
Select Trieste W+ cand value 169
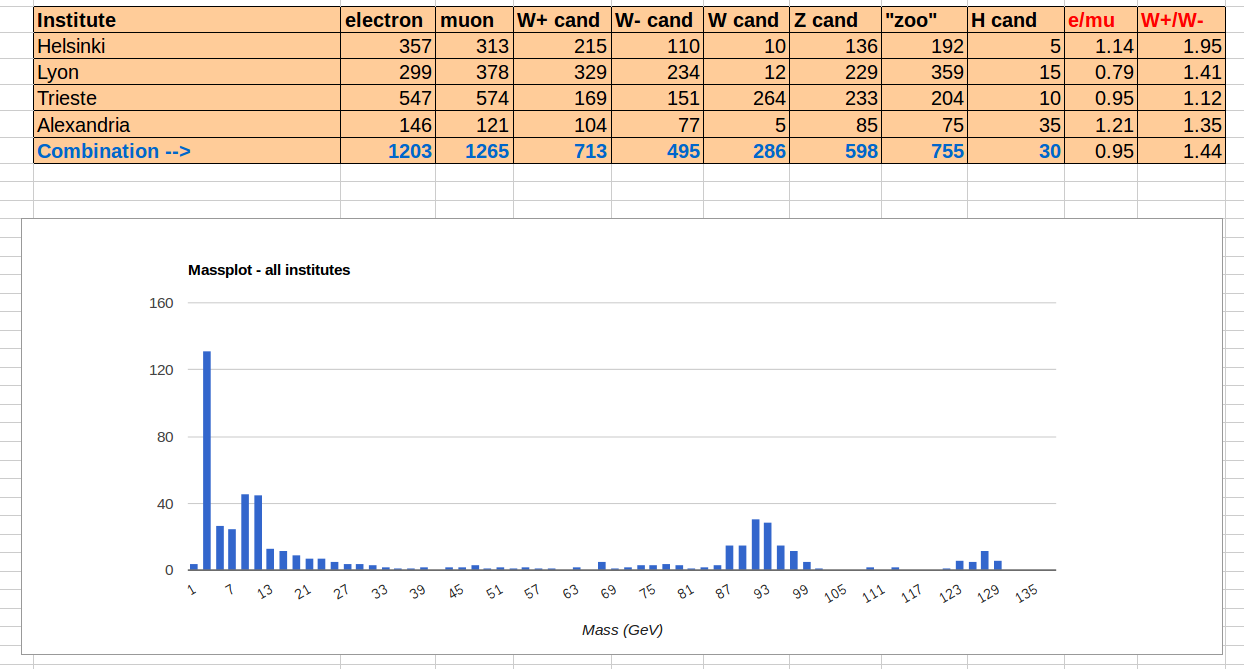pyautogui.click(x=562, y=98)
